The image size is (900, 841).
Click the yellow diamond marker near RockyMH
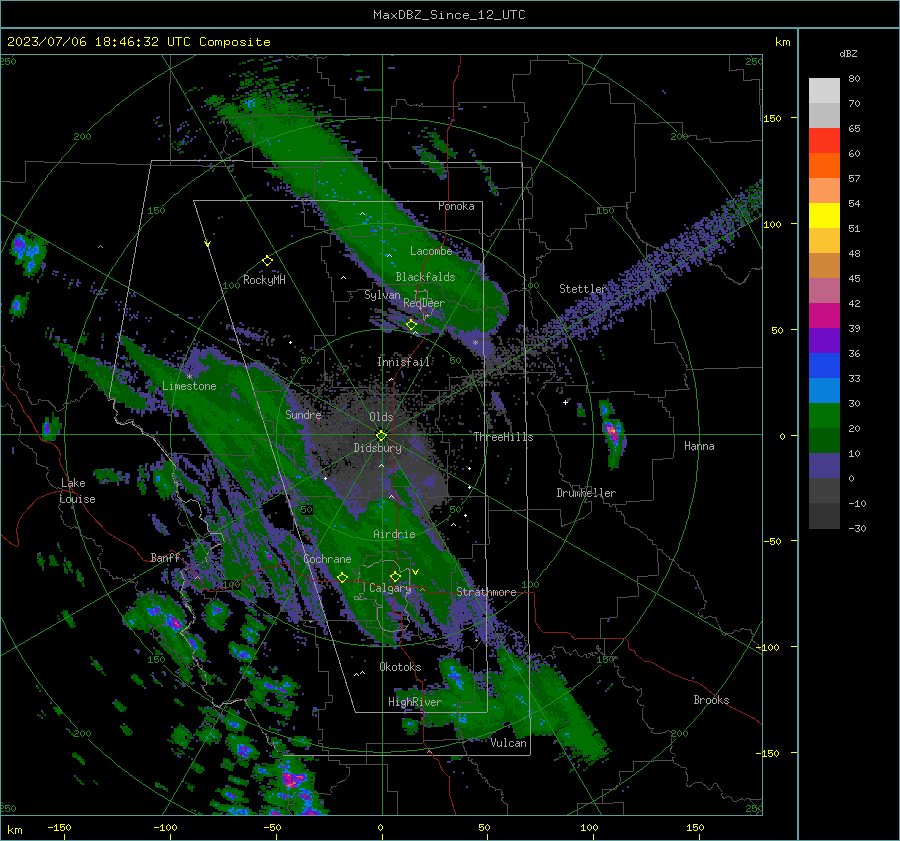[267, 261]
